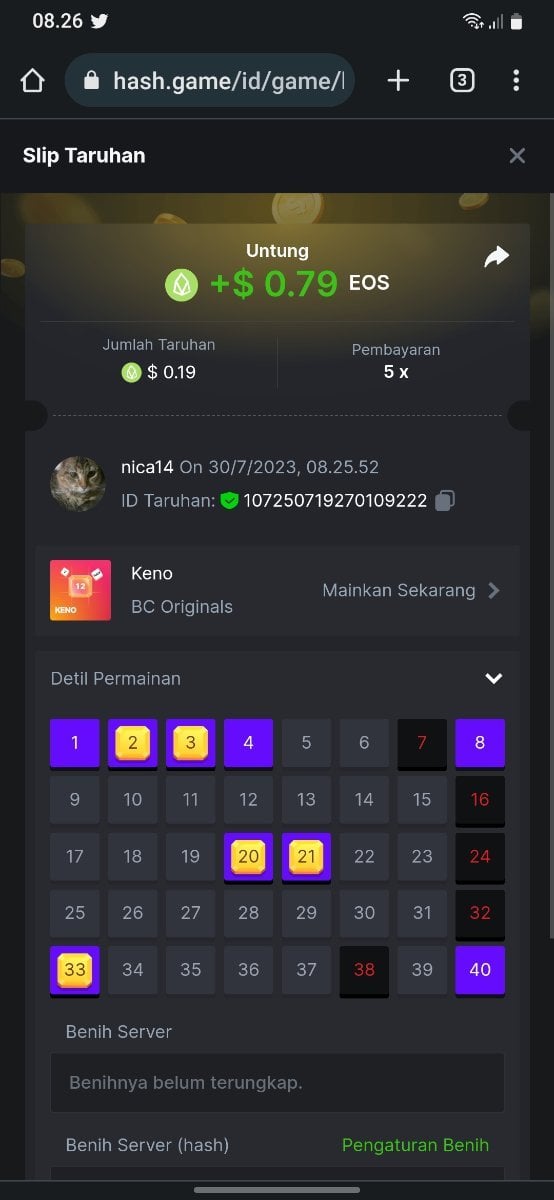Tap the Mainkan Sekarang chevron arrow

coord(493,590)
